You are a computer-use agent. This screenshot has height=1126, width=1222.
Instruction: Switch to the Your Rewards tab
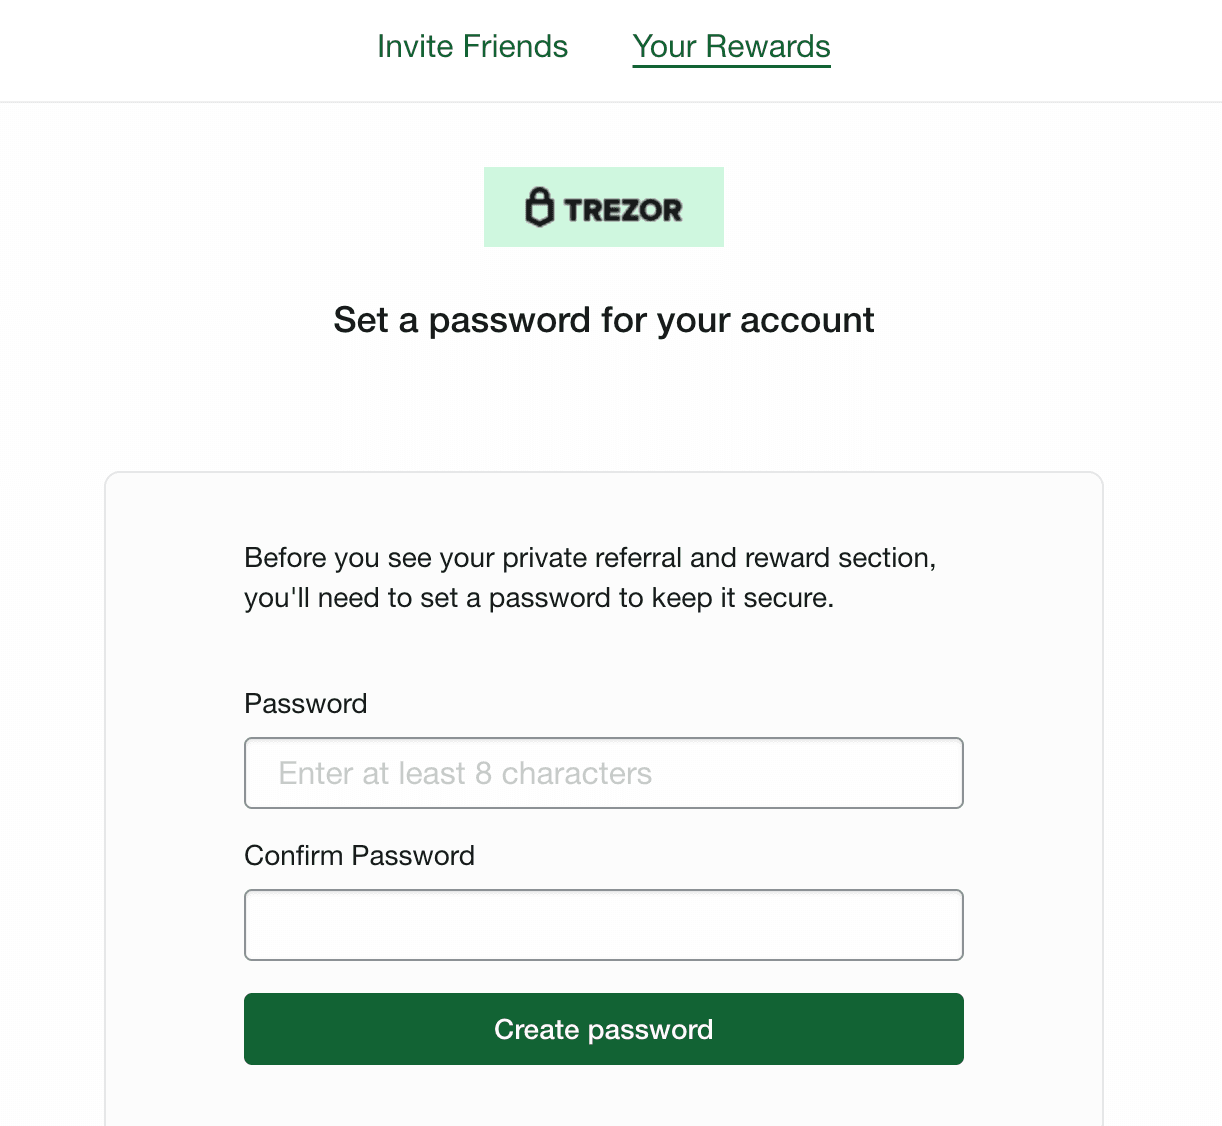[x=731, y=47]
